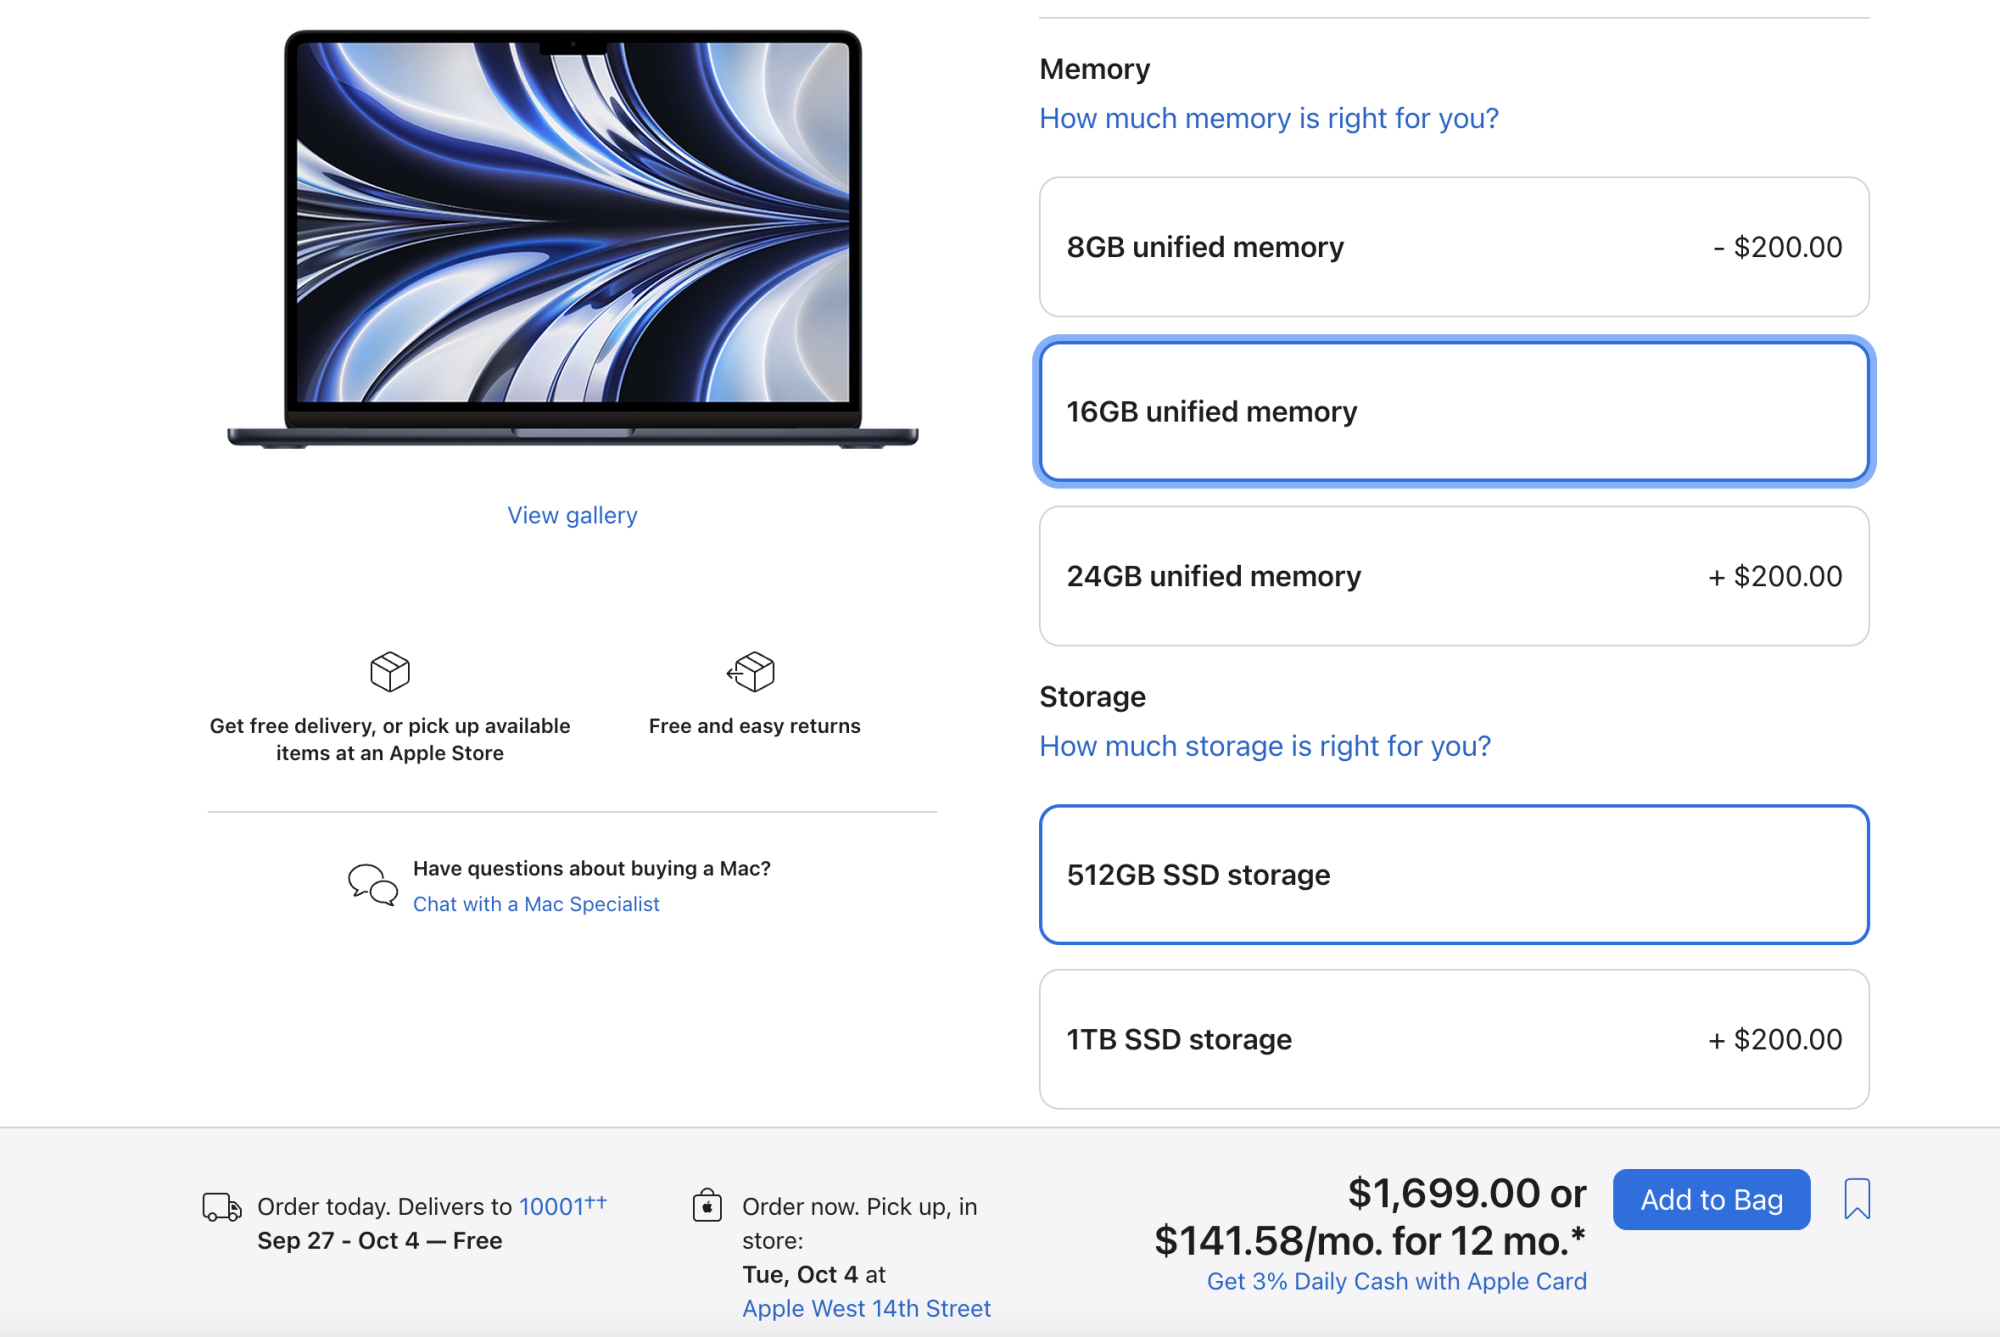Viewport: 2000px width, 1337px height.
Task: Click the chat bubble Mac Specialist icon
Action: coord(371,883)
